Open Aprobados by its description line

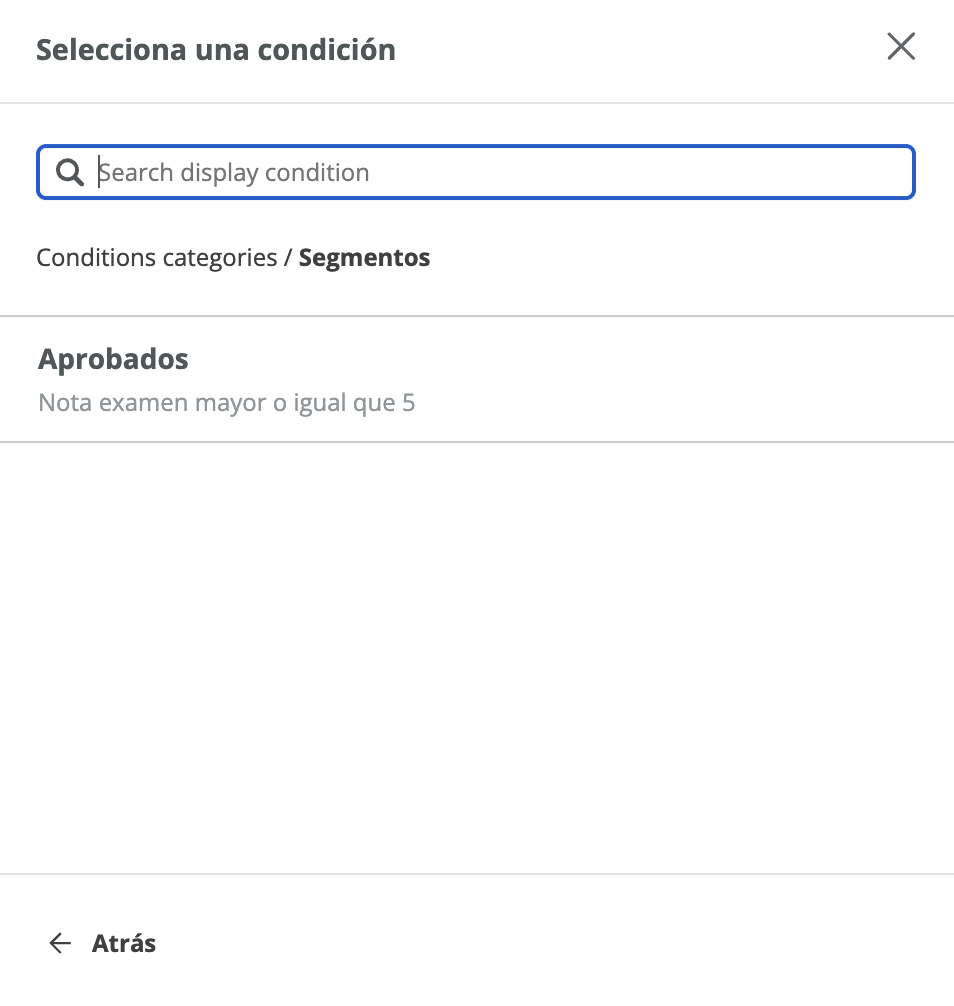(x=226, y=403)
